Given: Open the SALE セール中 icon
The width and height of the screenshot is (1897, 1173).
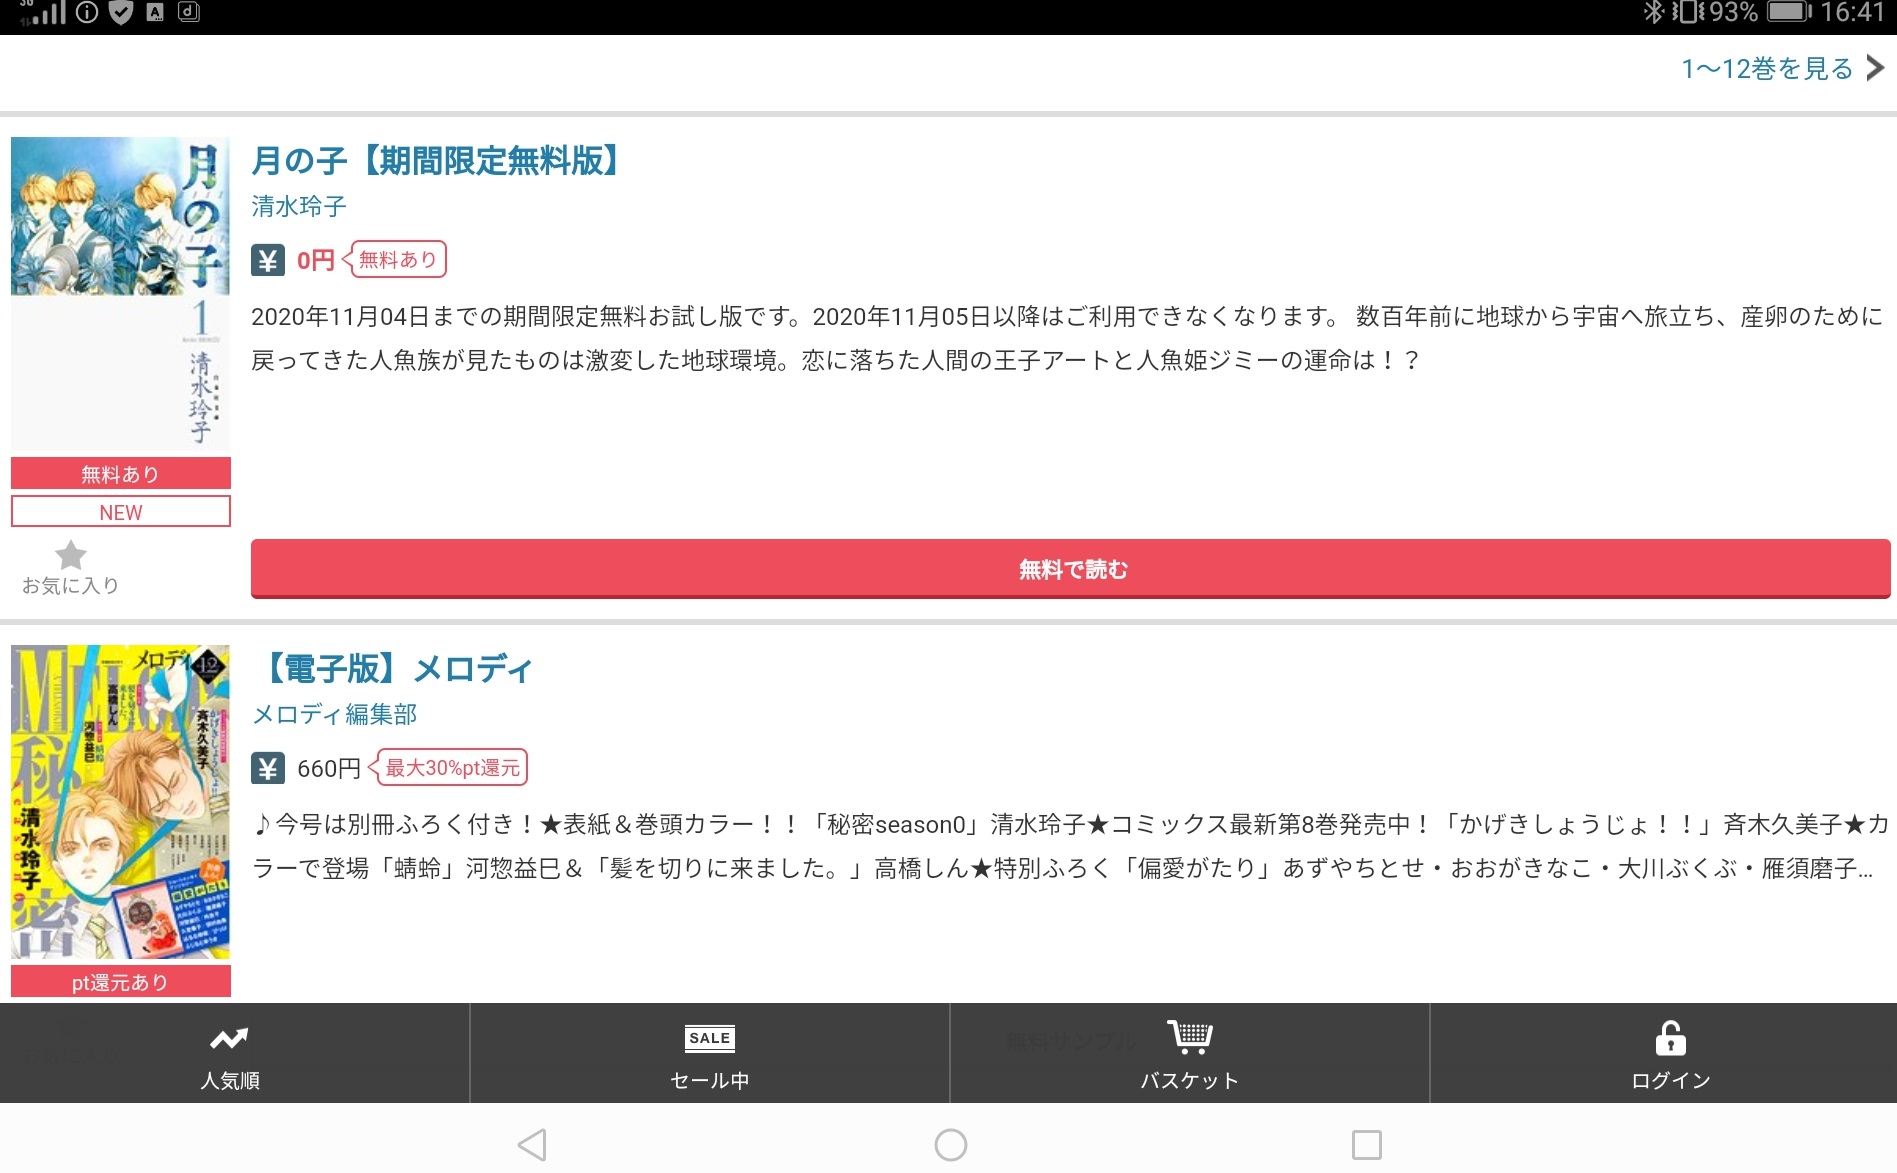Looking at the screenshot, I should tap(709, 1038).
